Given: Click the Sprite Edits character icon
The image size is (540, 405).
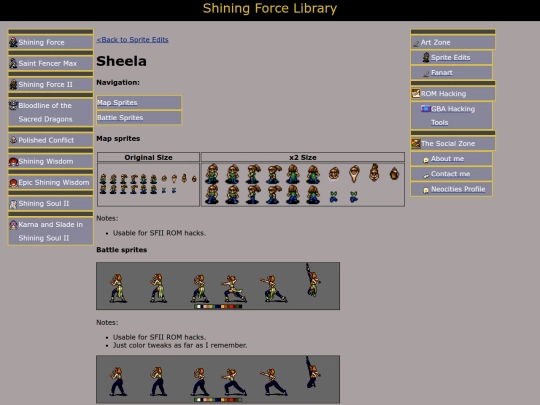Looking at the screenshot, I should pos(426,58).
